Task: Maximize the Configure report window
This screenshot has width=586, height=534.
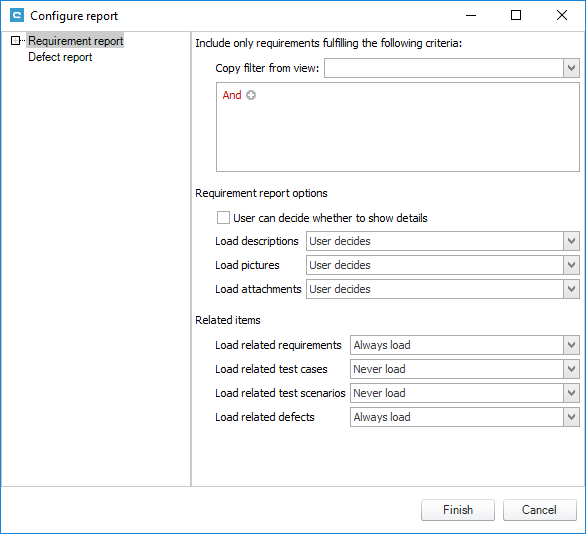Action: click(516, 15)
